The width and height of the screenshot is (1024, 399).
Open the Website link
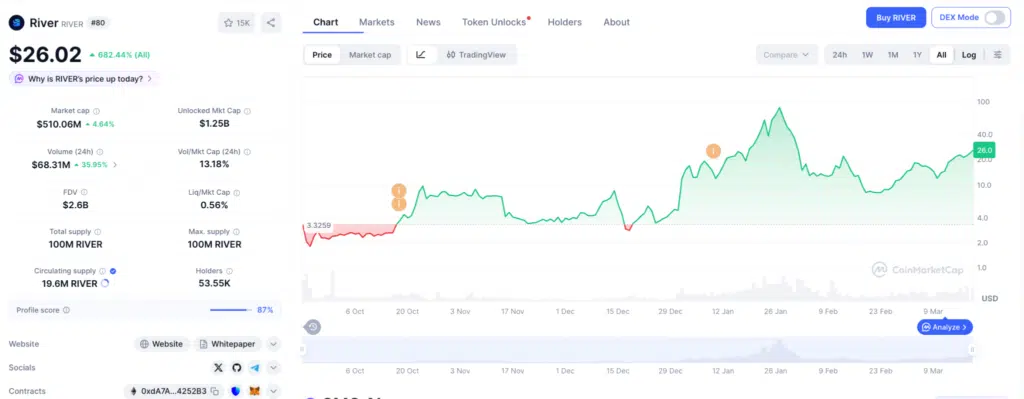coord(162,344)
